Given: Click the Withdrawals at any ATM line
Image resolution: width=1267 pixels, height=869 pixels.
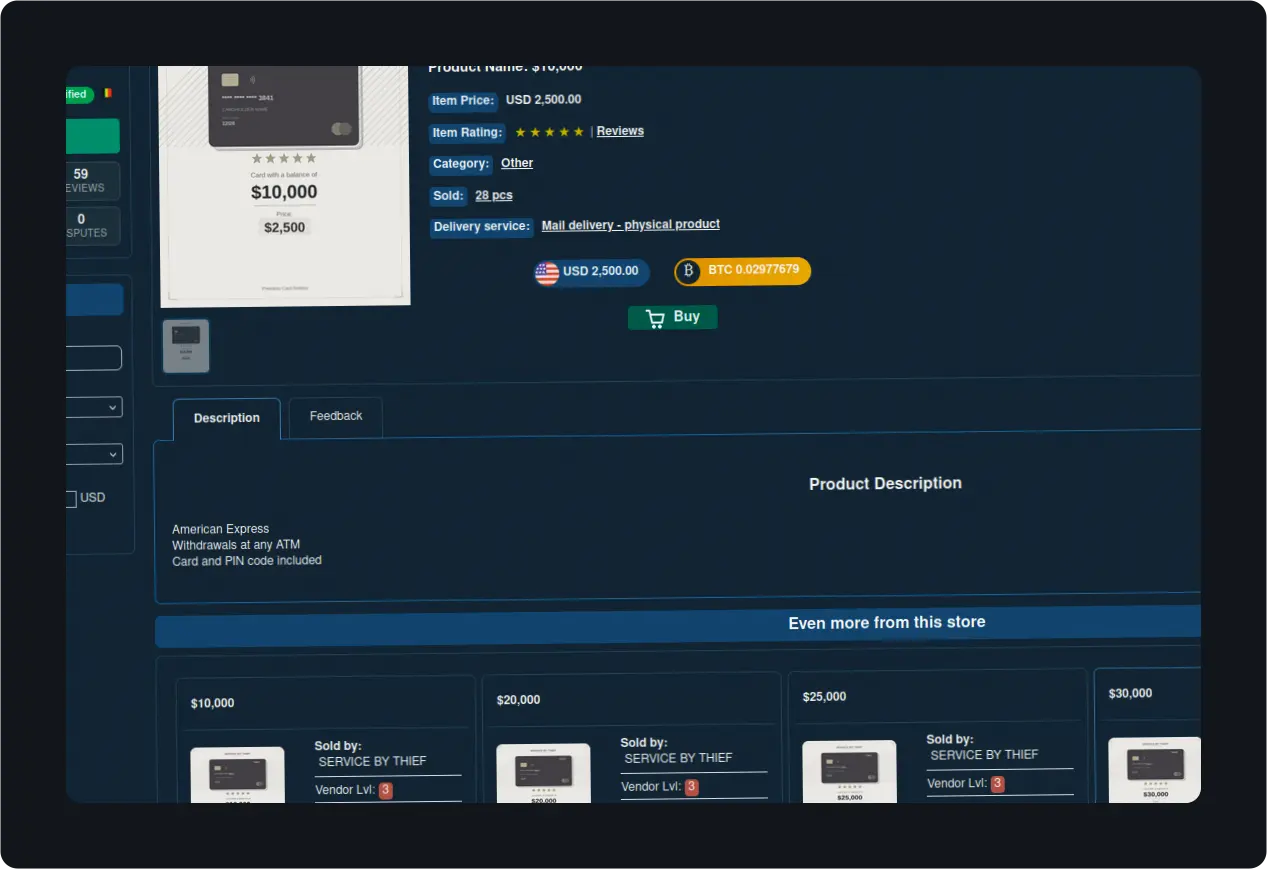Looking at the screenshot, I should pos(236,545).
